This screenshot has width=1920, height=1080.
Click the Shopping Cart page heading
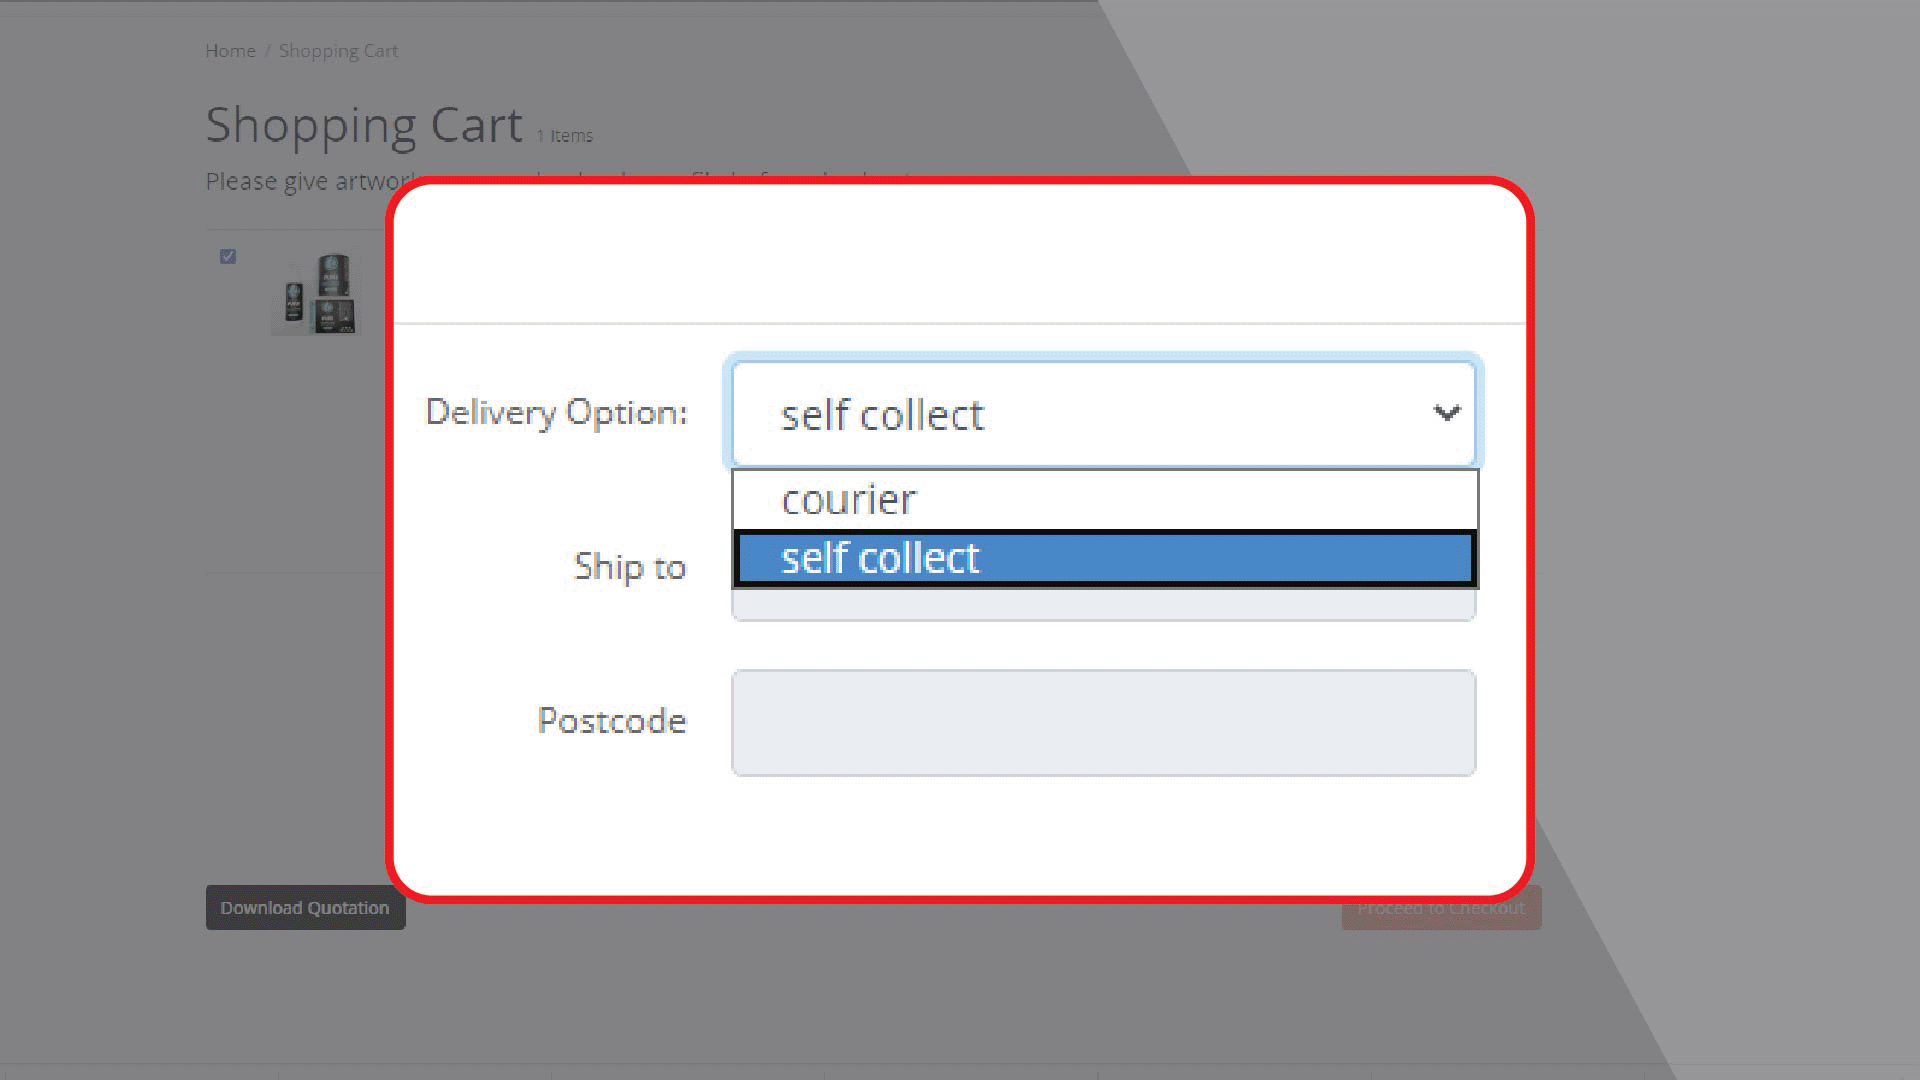tap(364, 126)
